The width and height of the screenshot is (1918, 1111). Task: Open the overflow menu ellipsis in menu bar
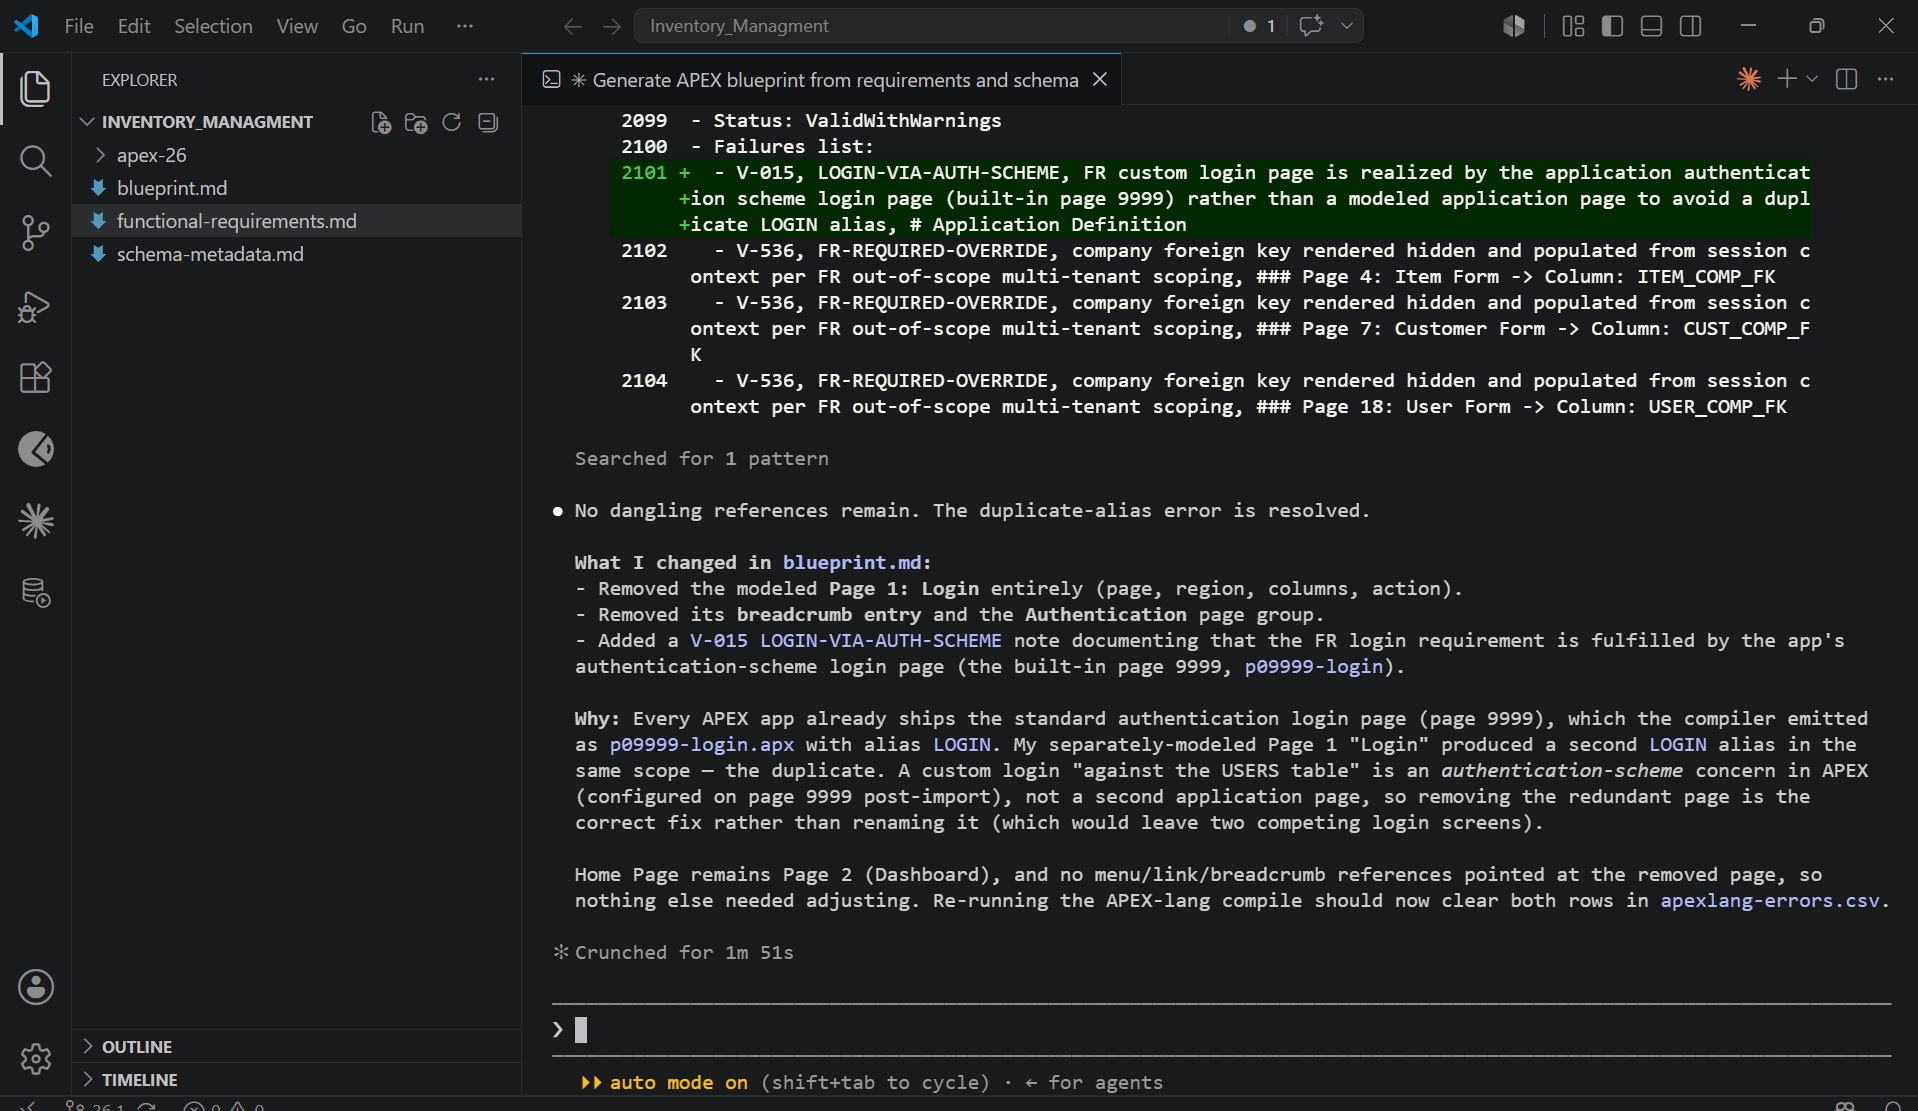[x=465, y=26]
